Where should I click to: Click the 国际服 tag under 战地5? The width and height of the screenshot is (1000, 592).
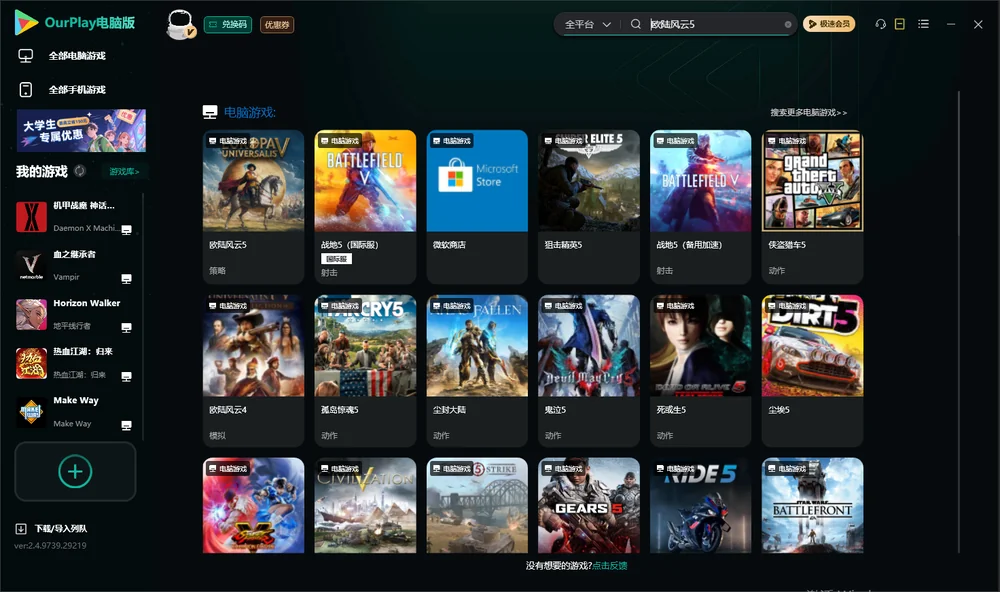click(336, 259)
